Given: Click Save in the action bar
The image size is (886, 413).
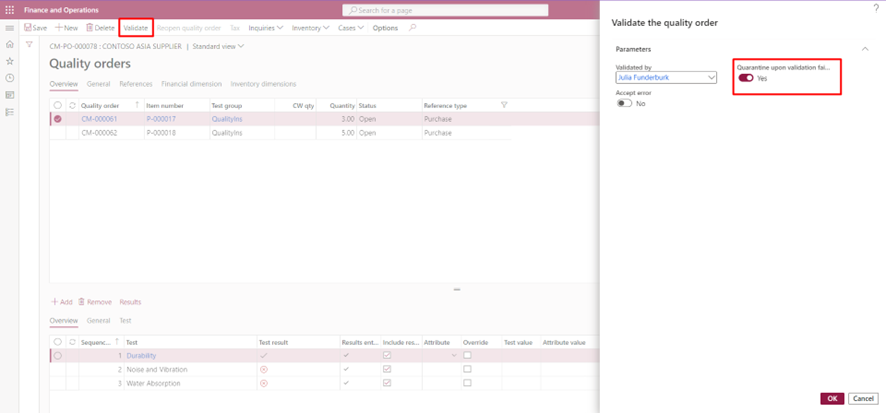Looking at the screenshot, I should 36,28.
